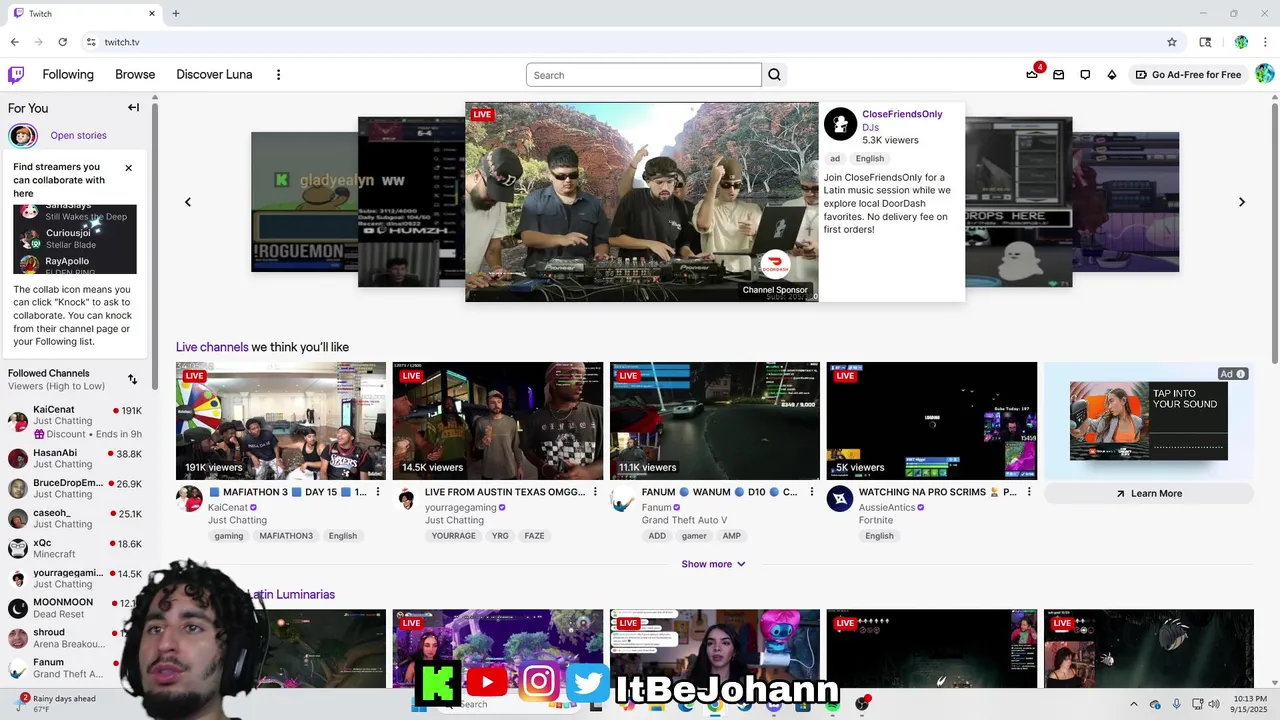Click the Open stories link

point(78,135)
